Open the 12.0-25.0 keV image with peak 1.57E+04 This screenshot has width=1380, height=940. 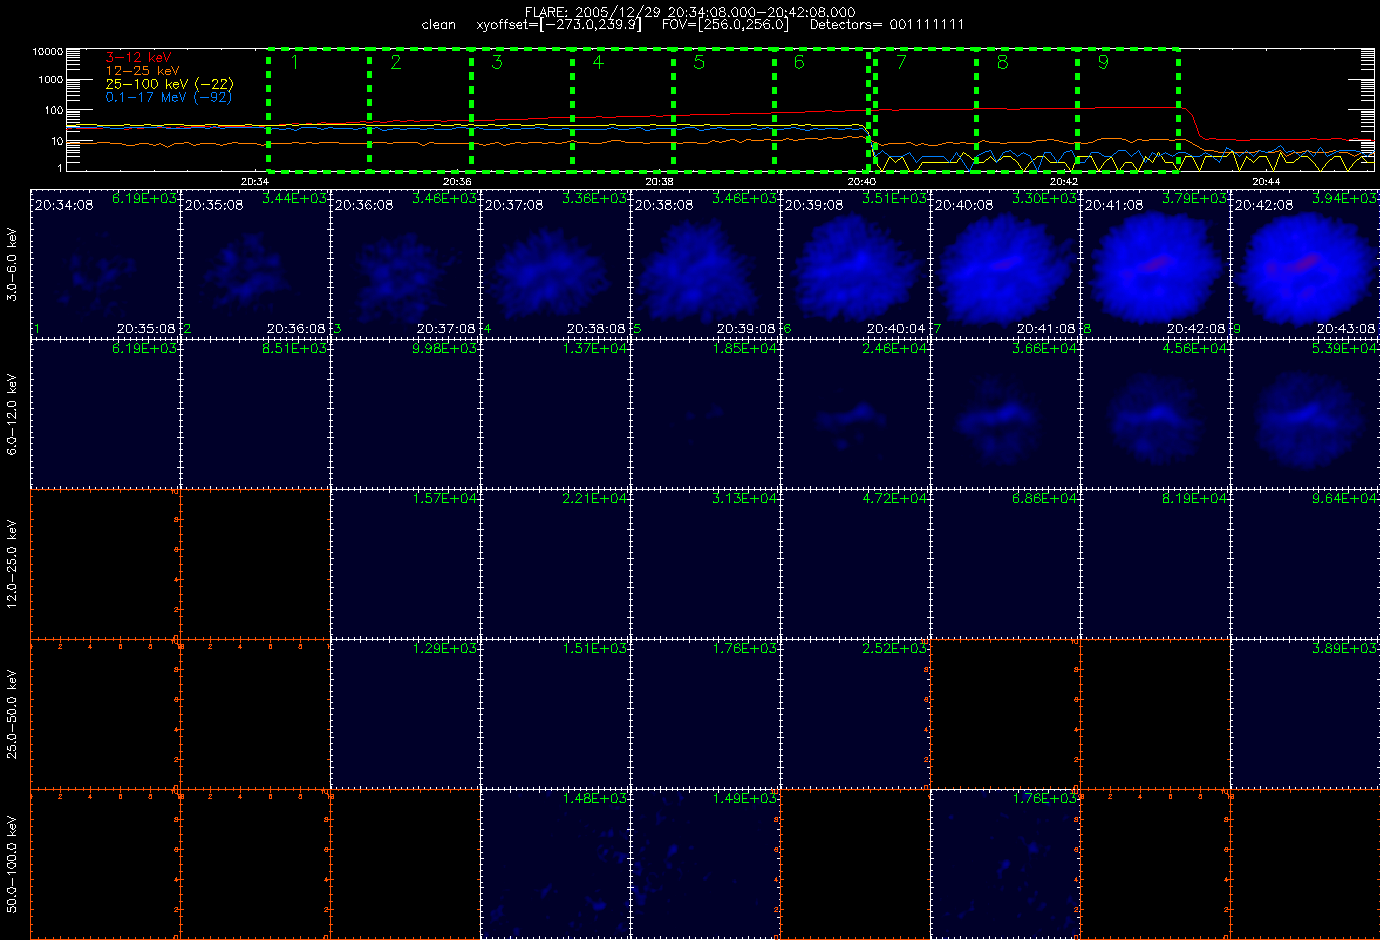(406, 564)
